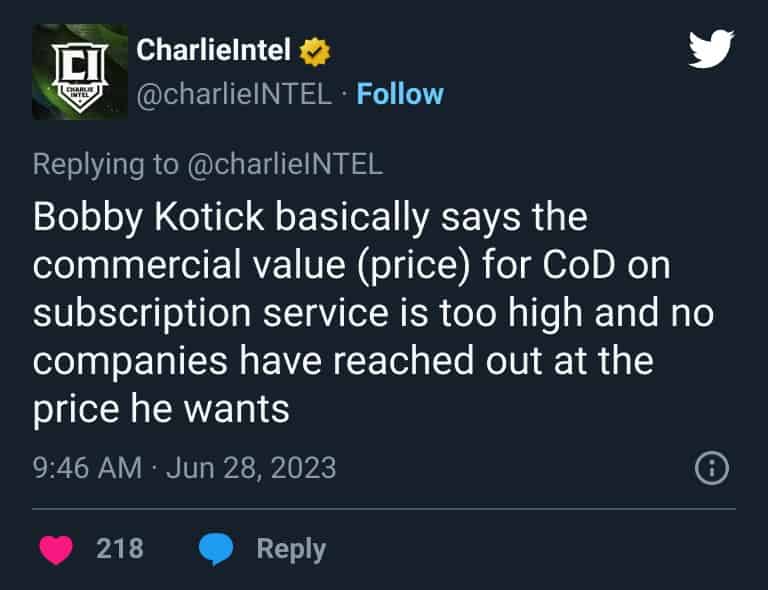
Task: Click the Jun 28, 2023 date
Action: 251,468
